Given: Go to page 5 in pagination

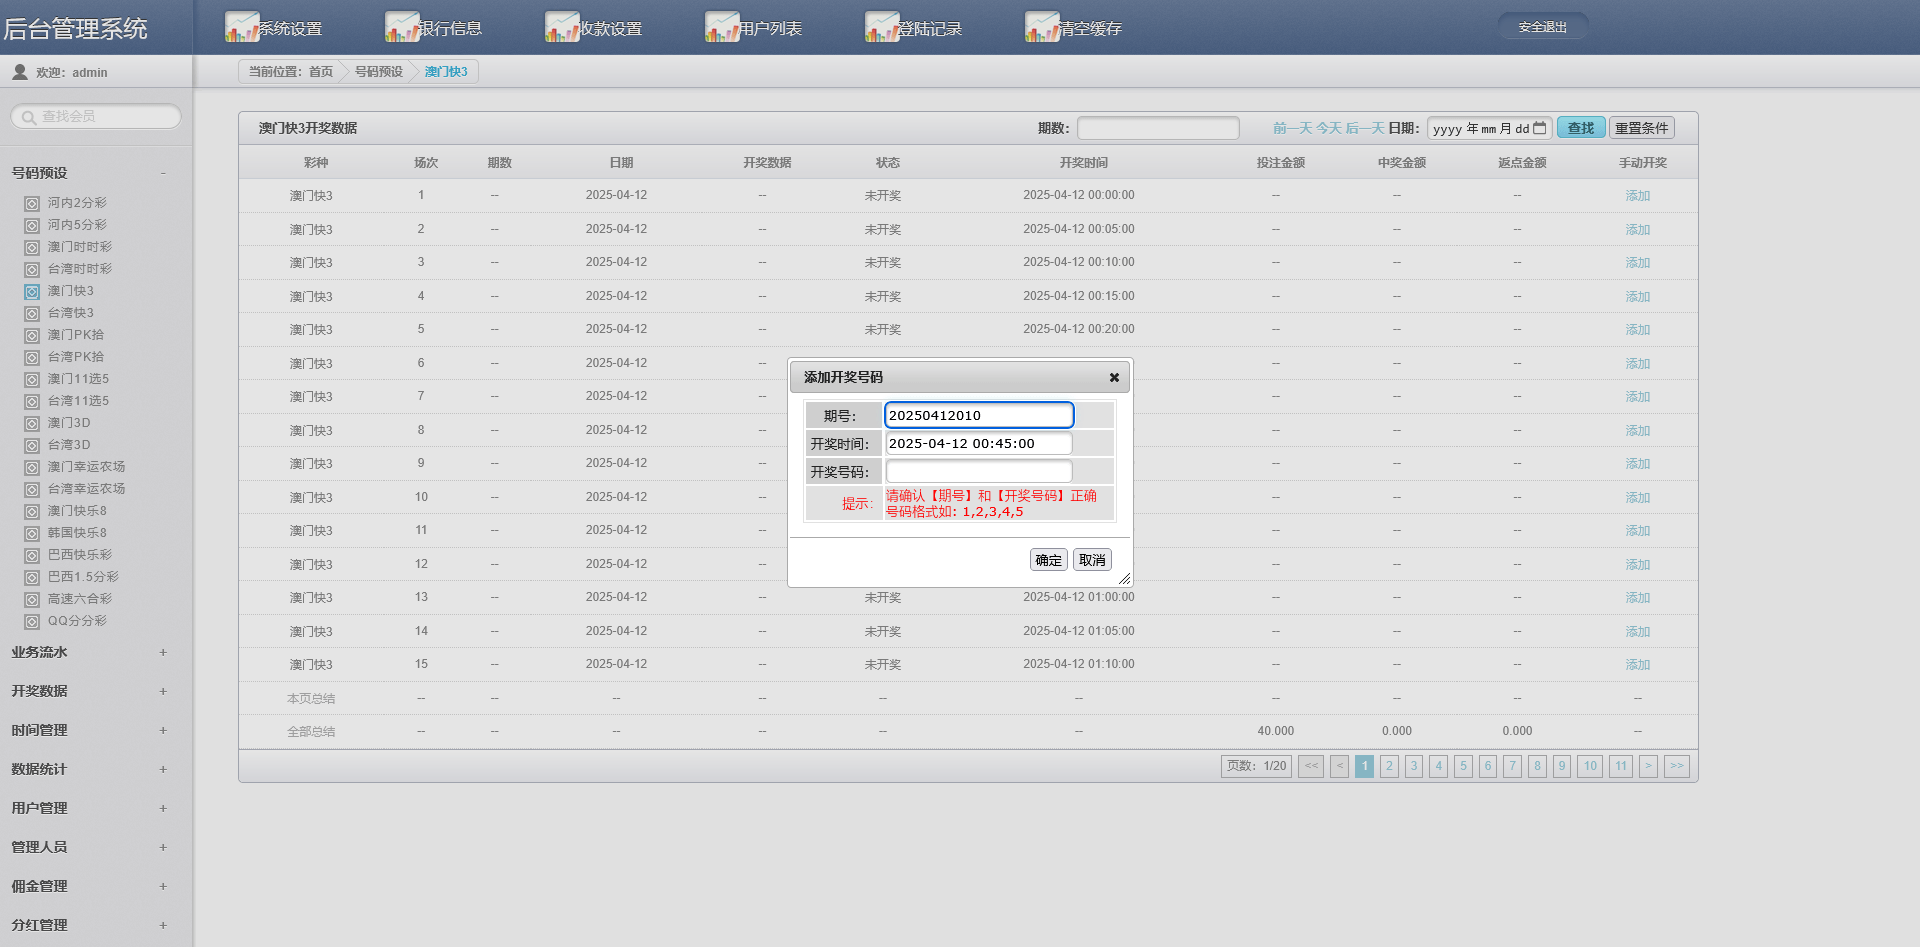Looking at the screenshot, I should (1463, 766).
